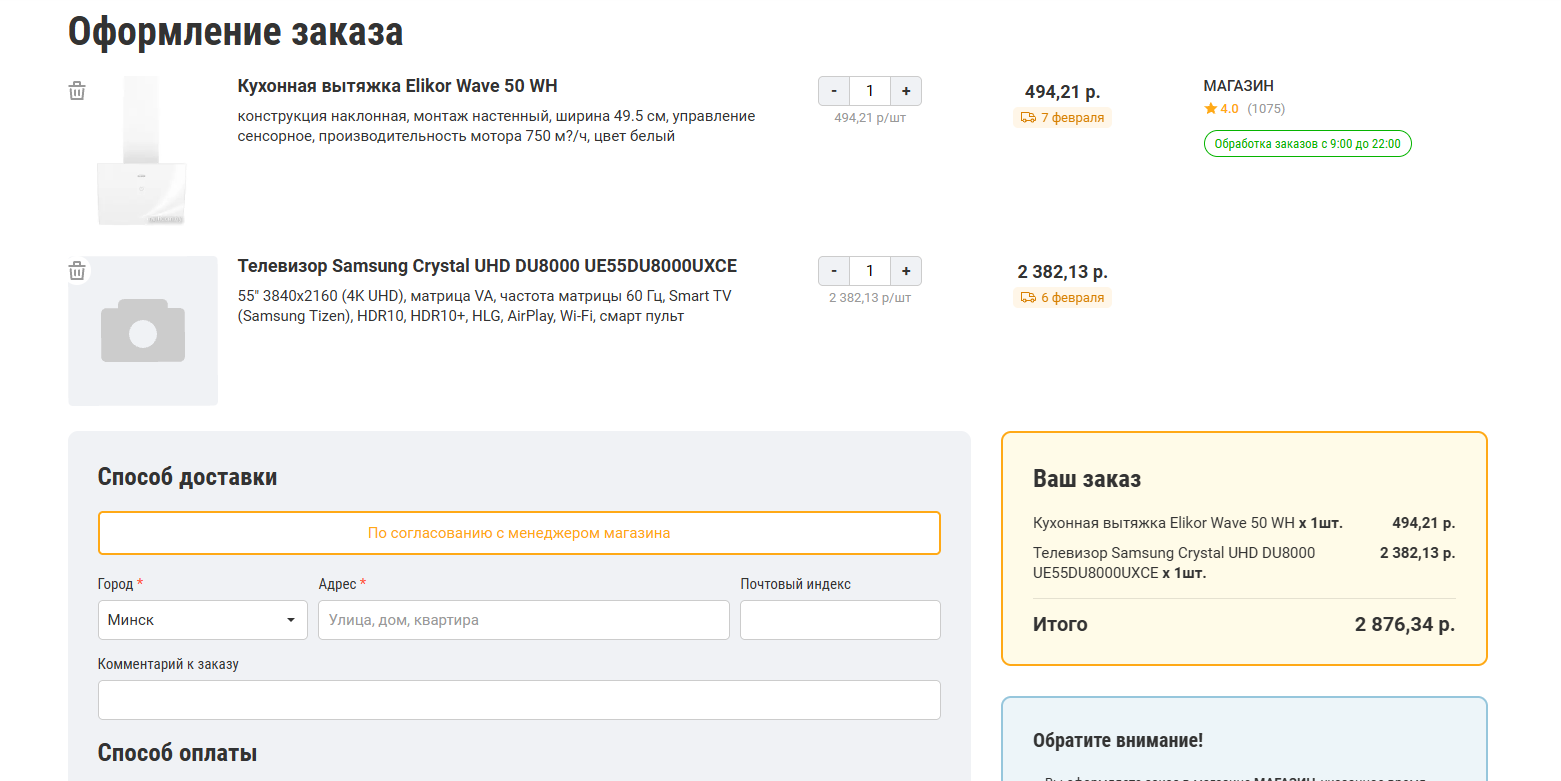1561x781 pixels.
Task: Remove the Samsung TV using its trash icon
Action: coord(77,271)
